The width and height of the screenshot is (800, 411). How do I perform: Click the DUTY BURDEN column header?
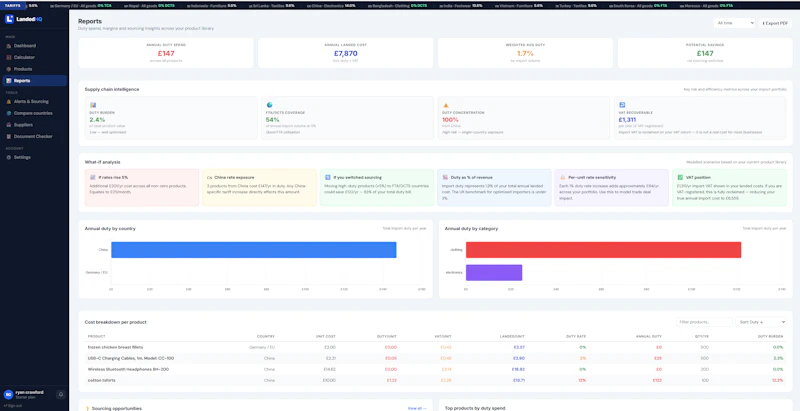[x=770, y=337]
